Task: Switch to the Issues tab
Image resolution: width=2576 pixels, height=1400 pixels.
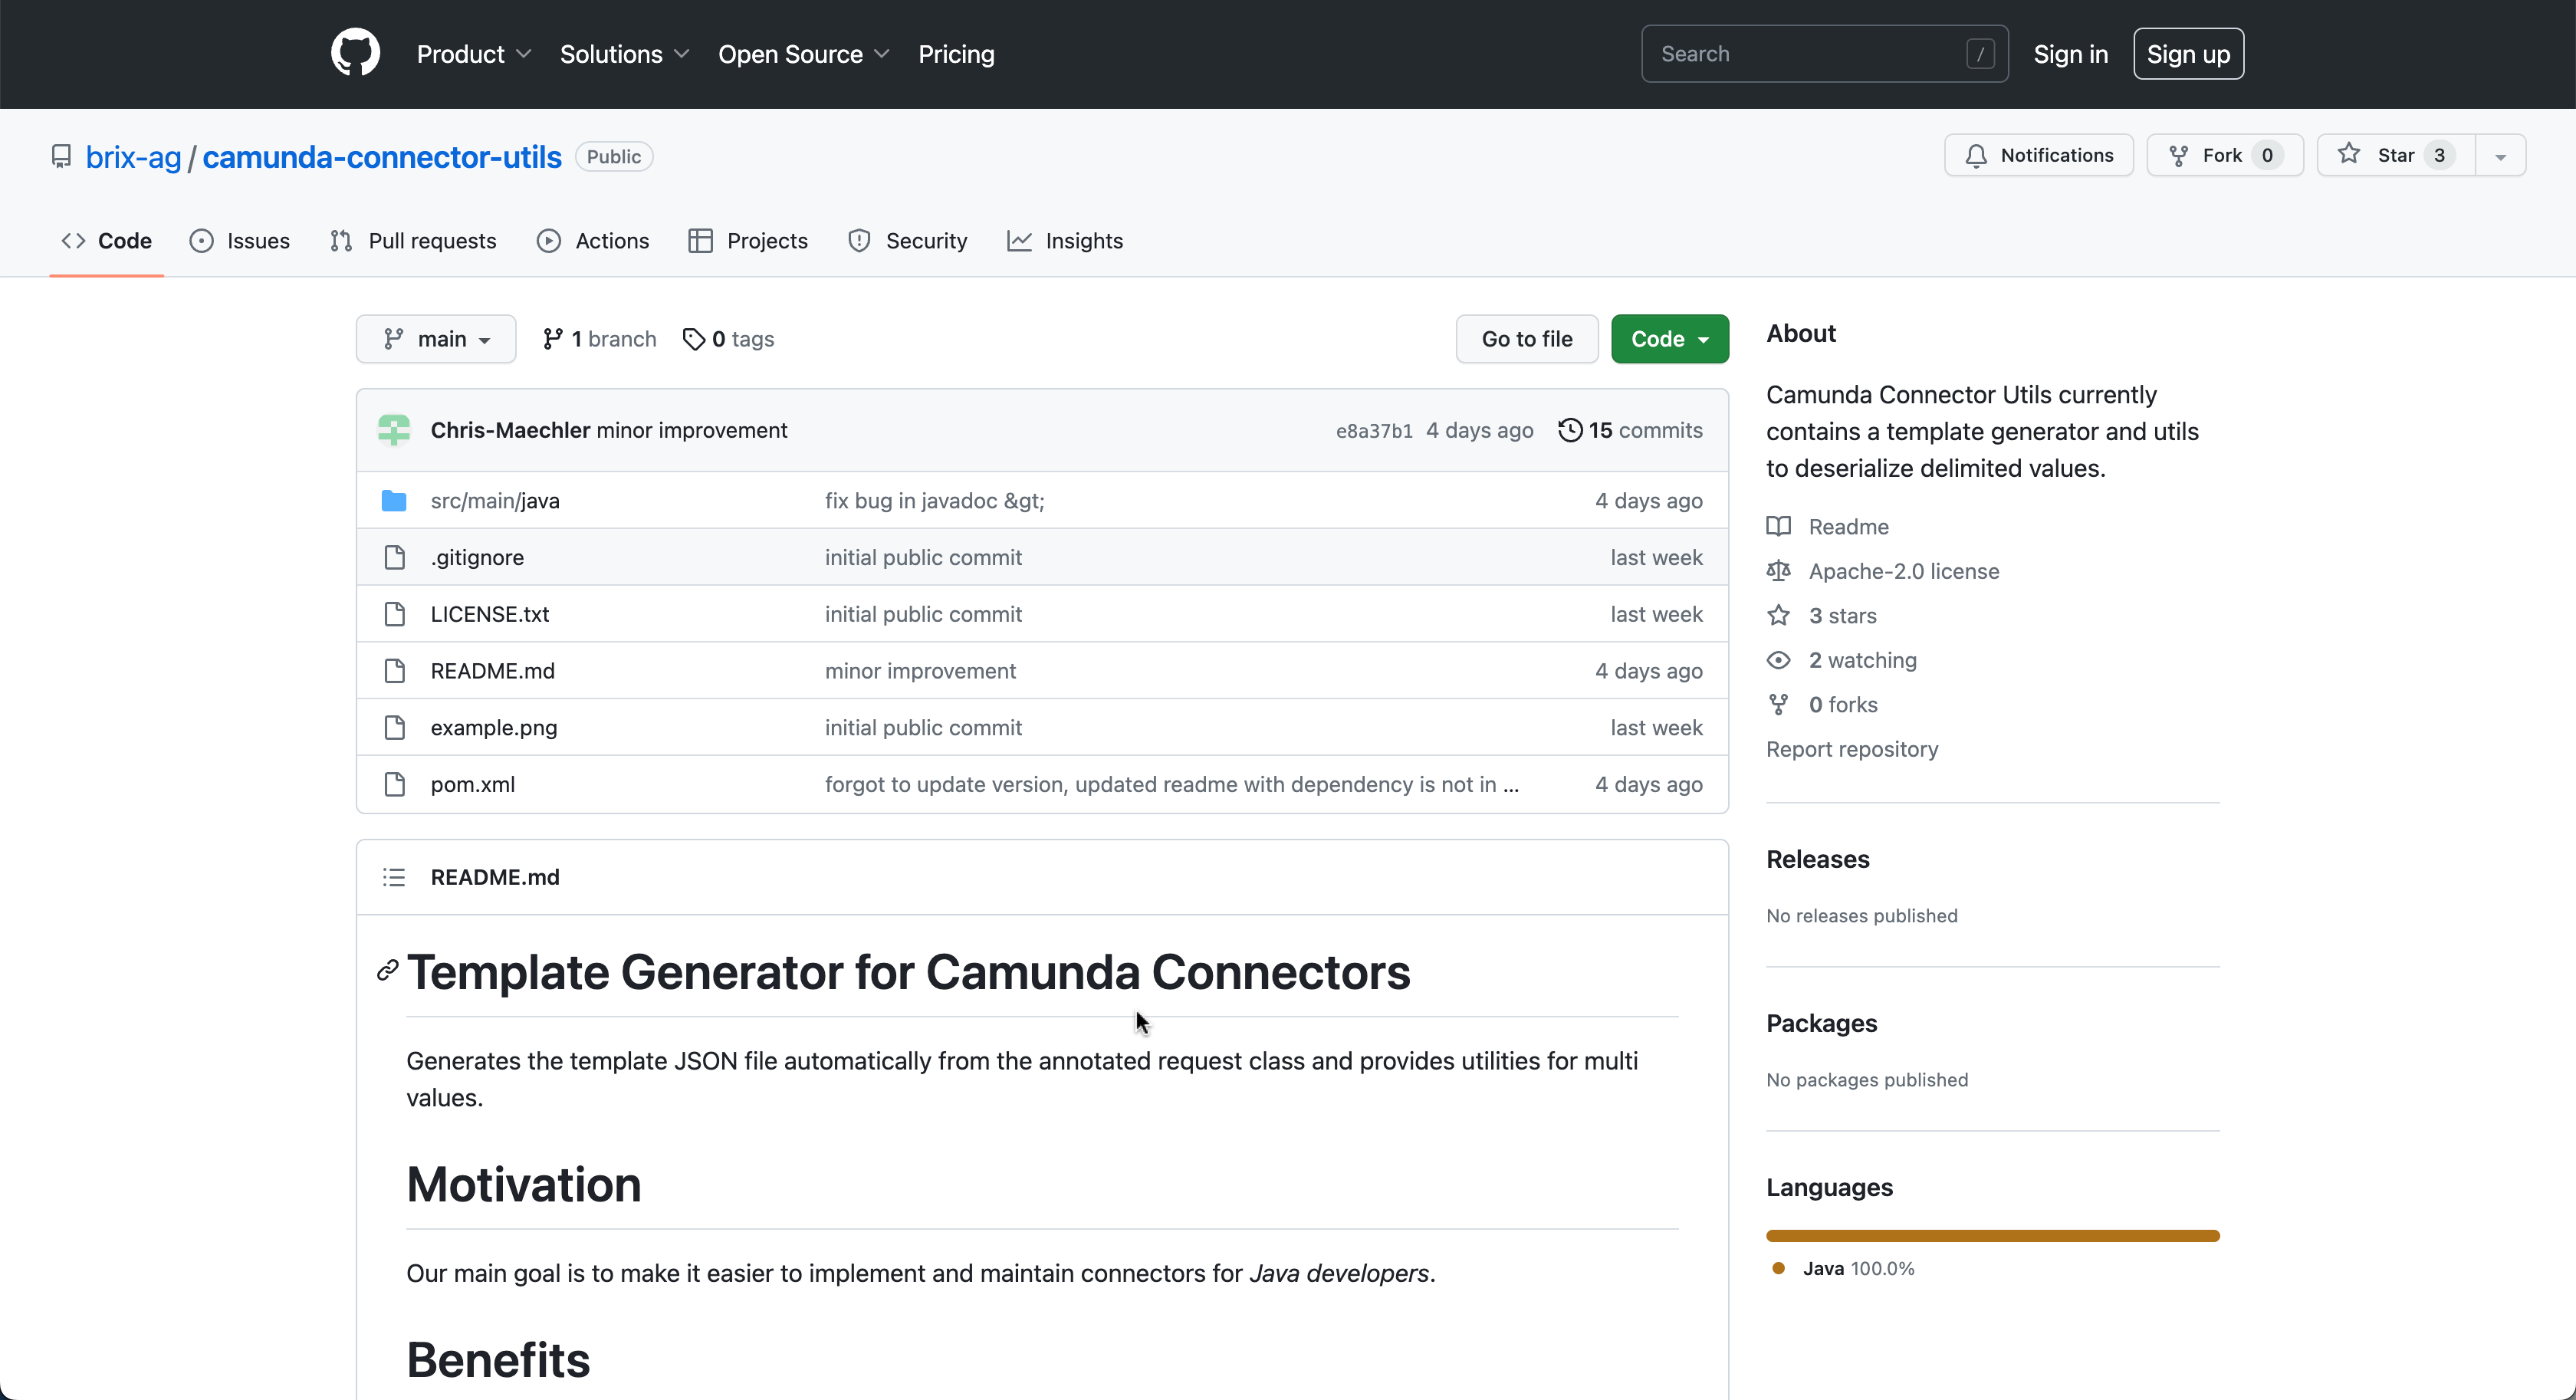Action: point(240,241)
